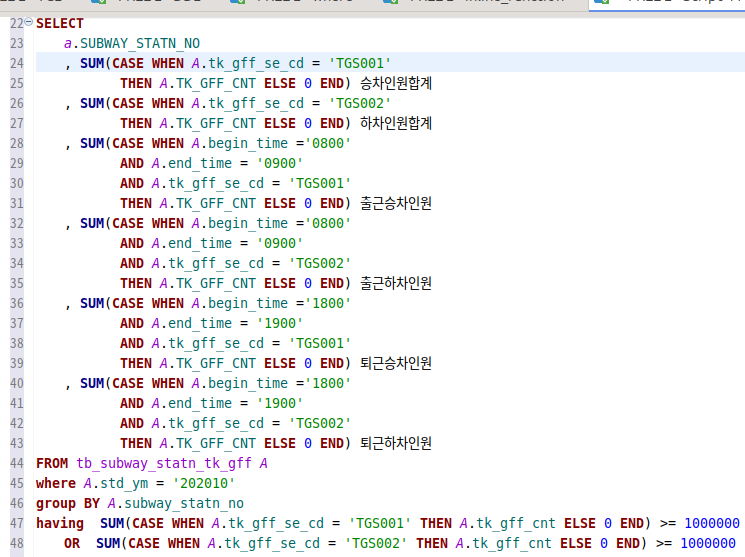This screenshot has height=557, width=745.
Task: Collapse the SELECT block fold toggle
Action: pyautogui.click(x=29, y=23)
